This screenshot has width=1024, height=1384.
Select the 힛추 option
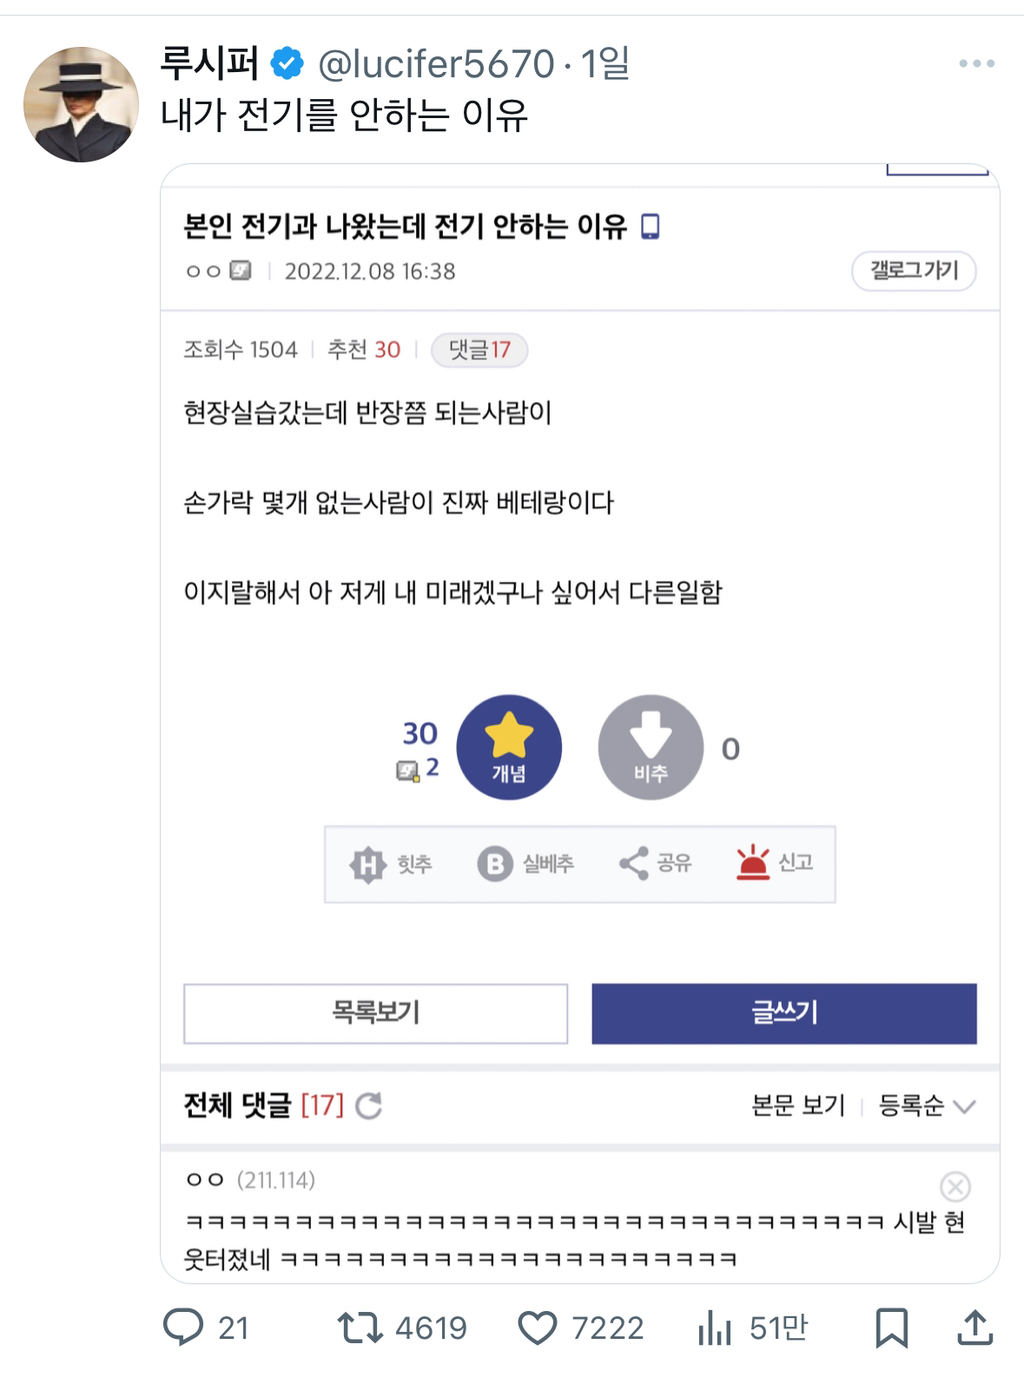391,863
